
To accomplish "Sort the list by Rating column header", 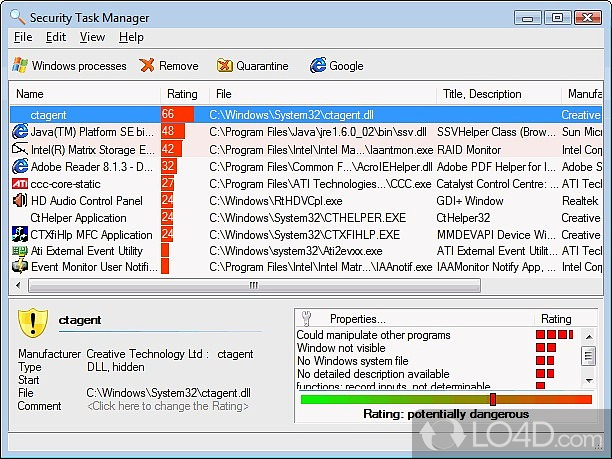I will coord(184,94).
